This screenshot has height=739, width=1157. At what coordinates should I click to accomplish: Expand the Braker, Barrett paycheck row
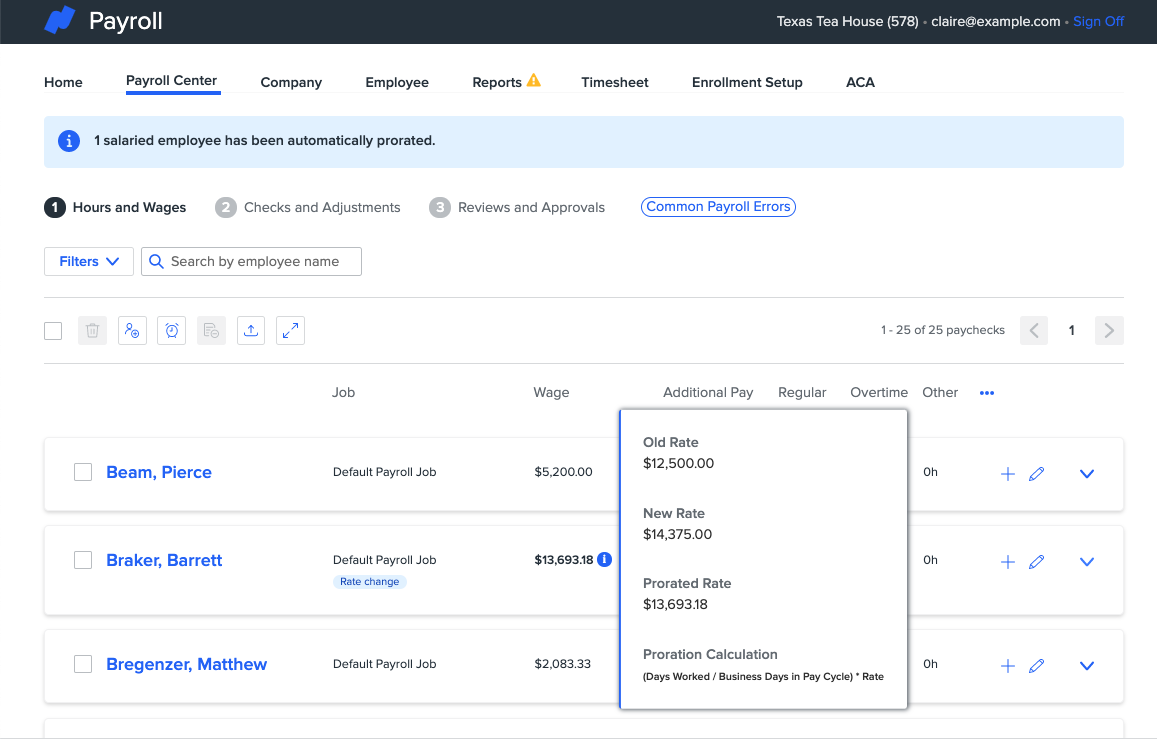(1087, 562)
